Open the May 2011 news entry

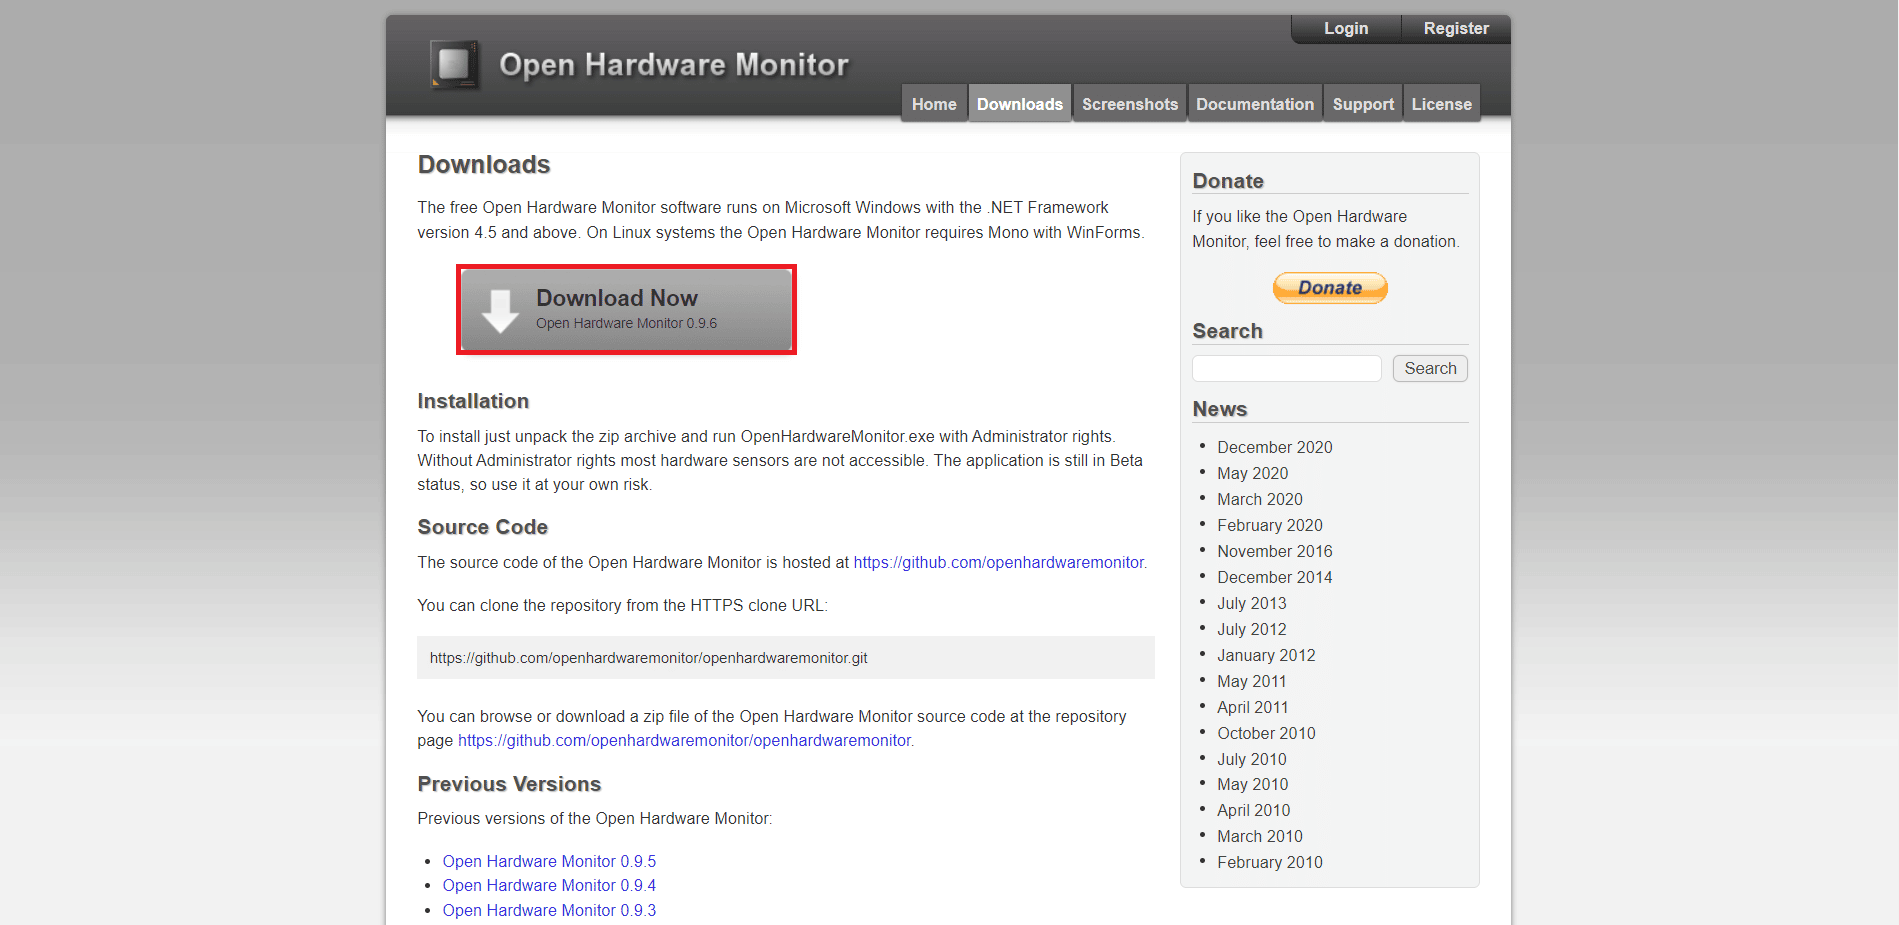click(1252, 681)
